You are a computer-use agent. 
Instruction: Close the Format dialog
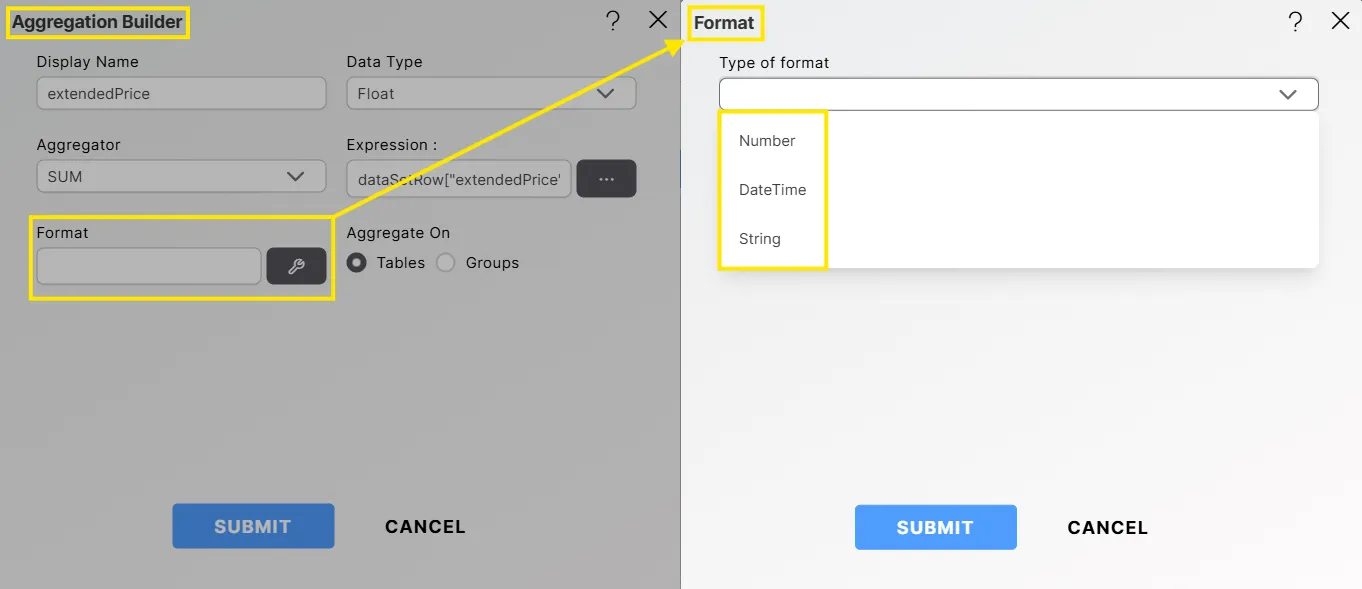[1340, 21]
